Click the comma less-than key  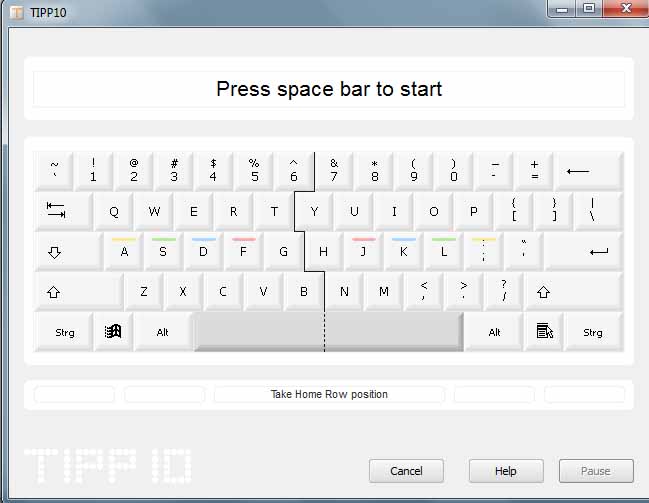423,291
